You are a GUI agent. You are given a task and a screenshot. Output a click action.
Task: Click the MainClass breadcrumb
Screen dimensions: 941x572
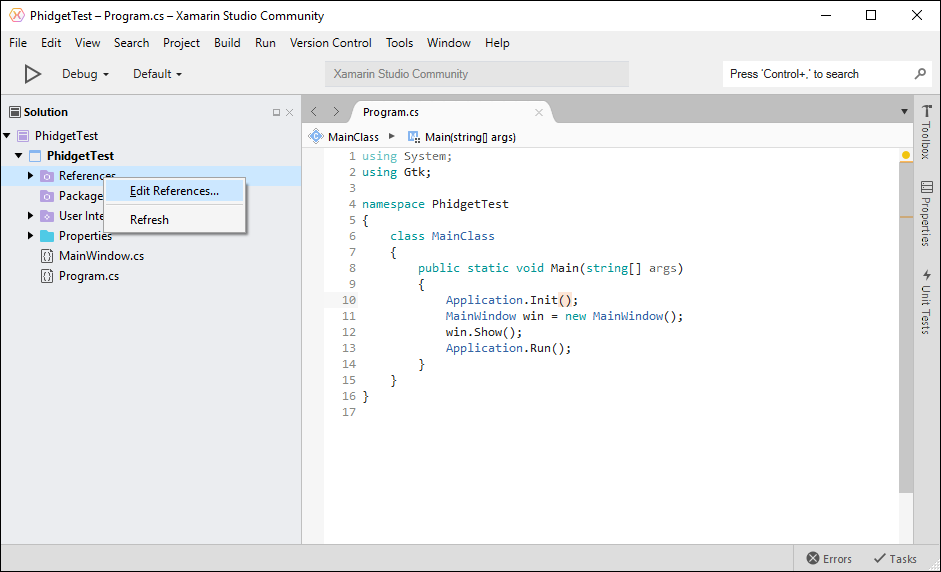353,137
